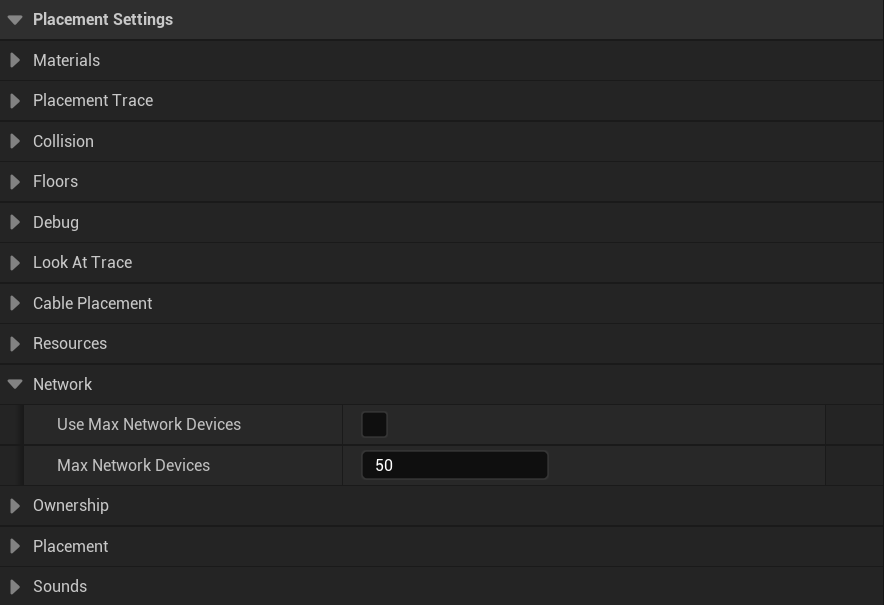
Task: Expand the Debug category arrow
Action: tap(15, 222)
